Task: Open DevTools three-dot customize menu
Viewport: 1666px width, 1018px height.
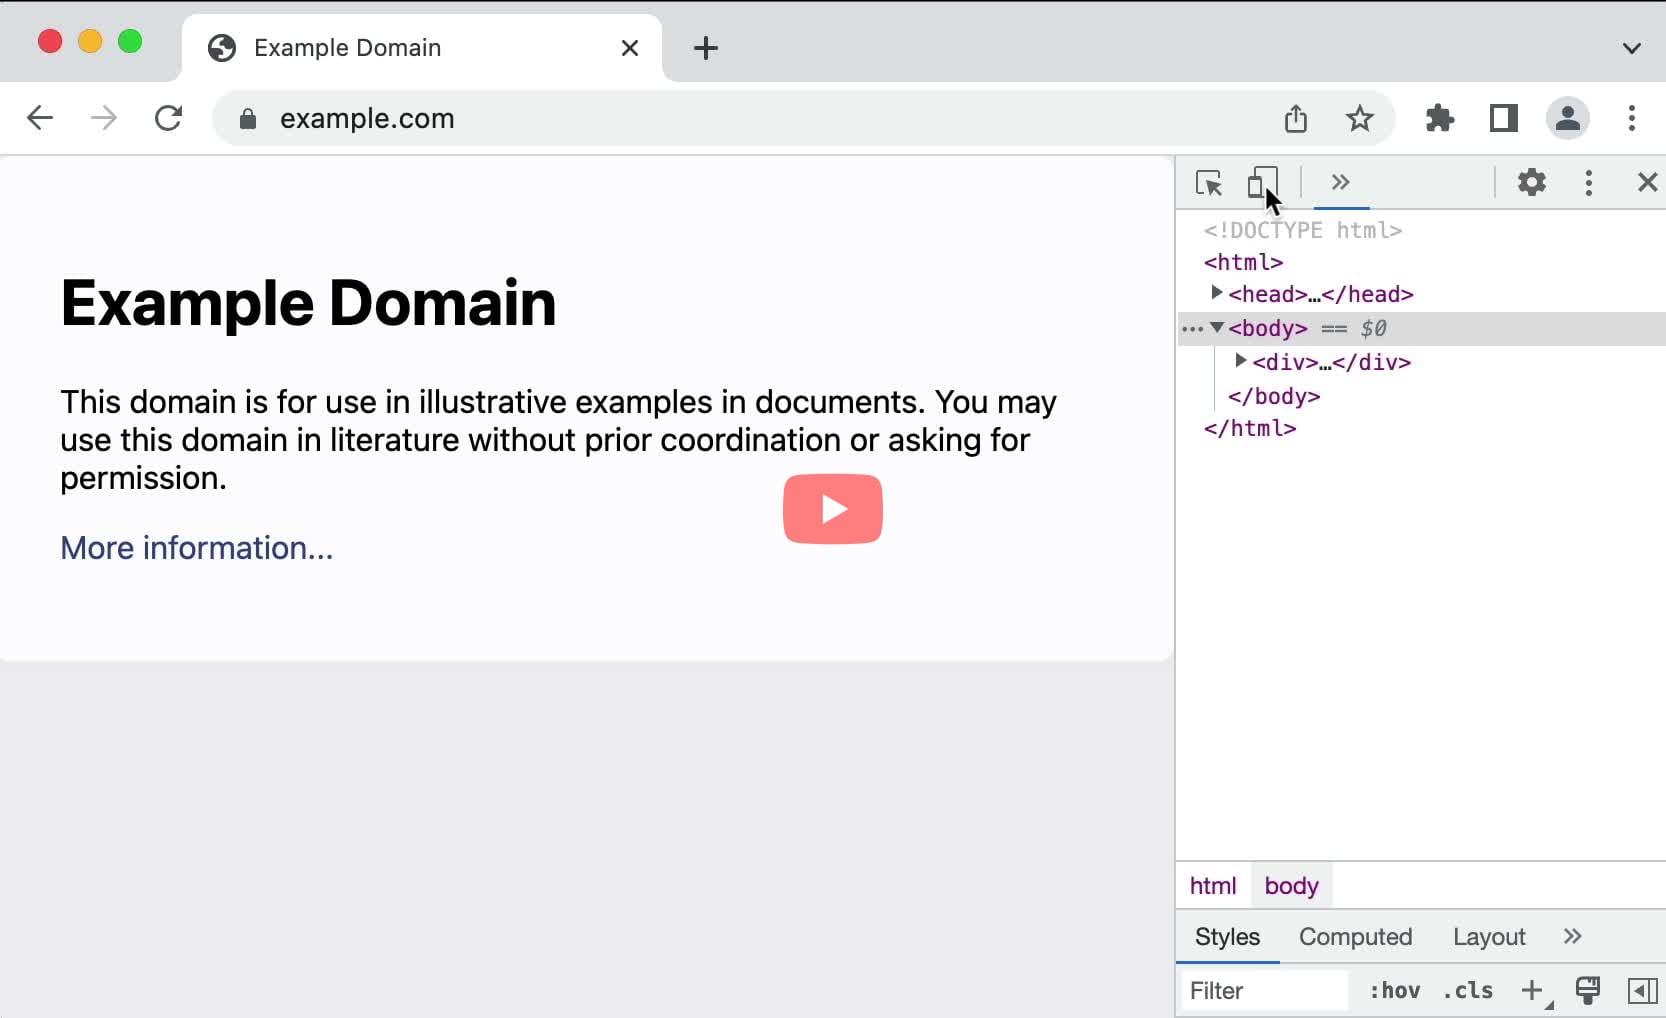Action: [1588, 182]
